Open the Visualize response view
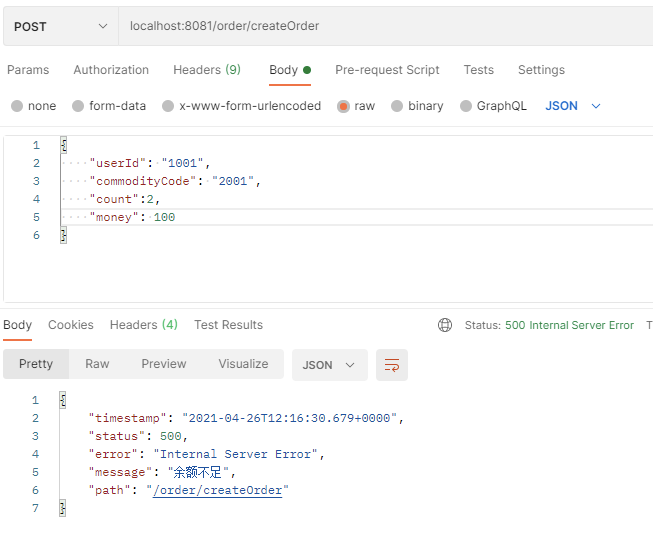653x543 pixels. (243, 364)
